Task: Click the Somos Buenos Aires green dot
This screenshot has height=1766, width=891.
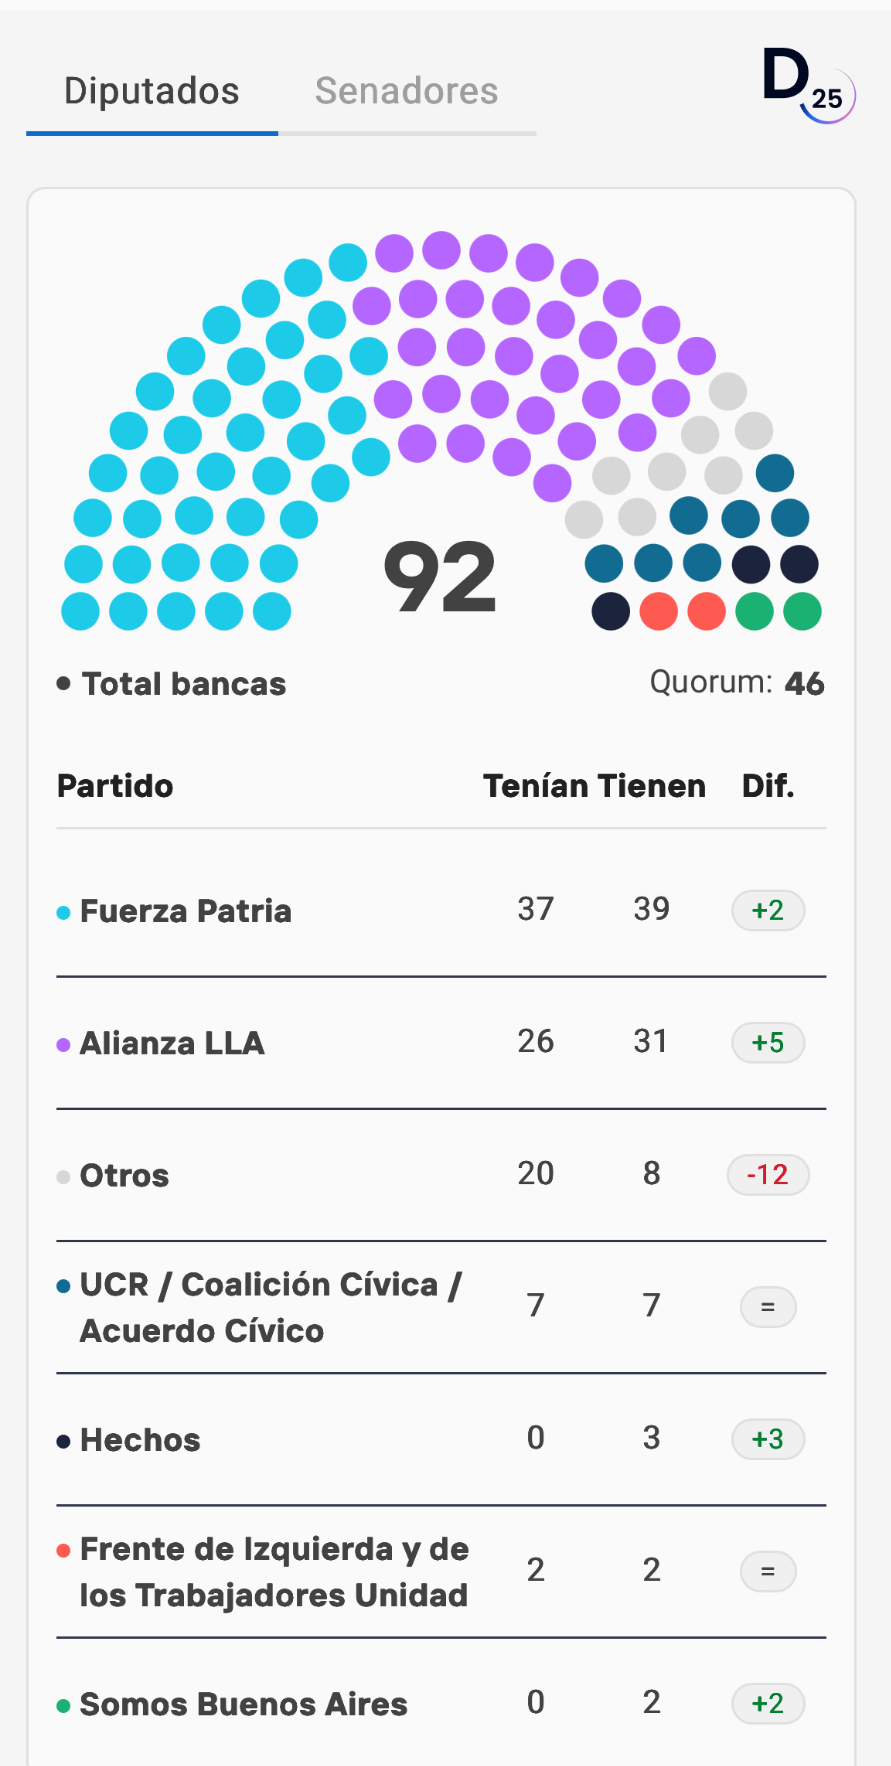Action: pyautogui.click(x=63, y=1705)
